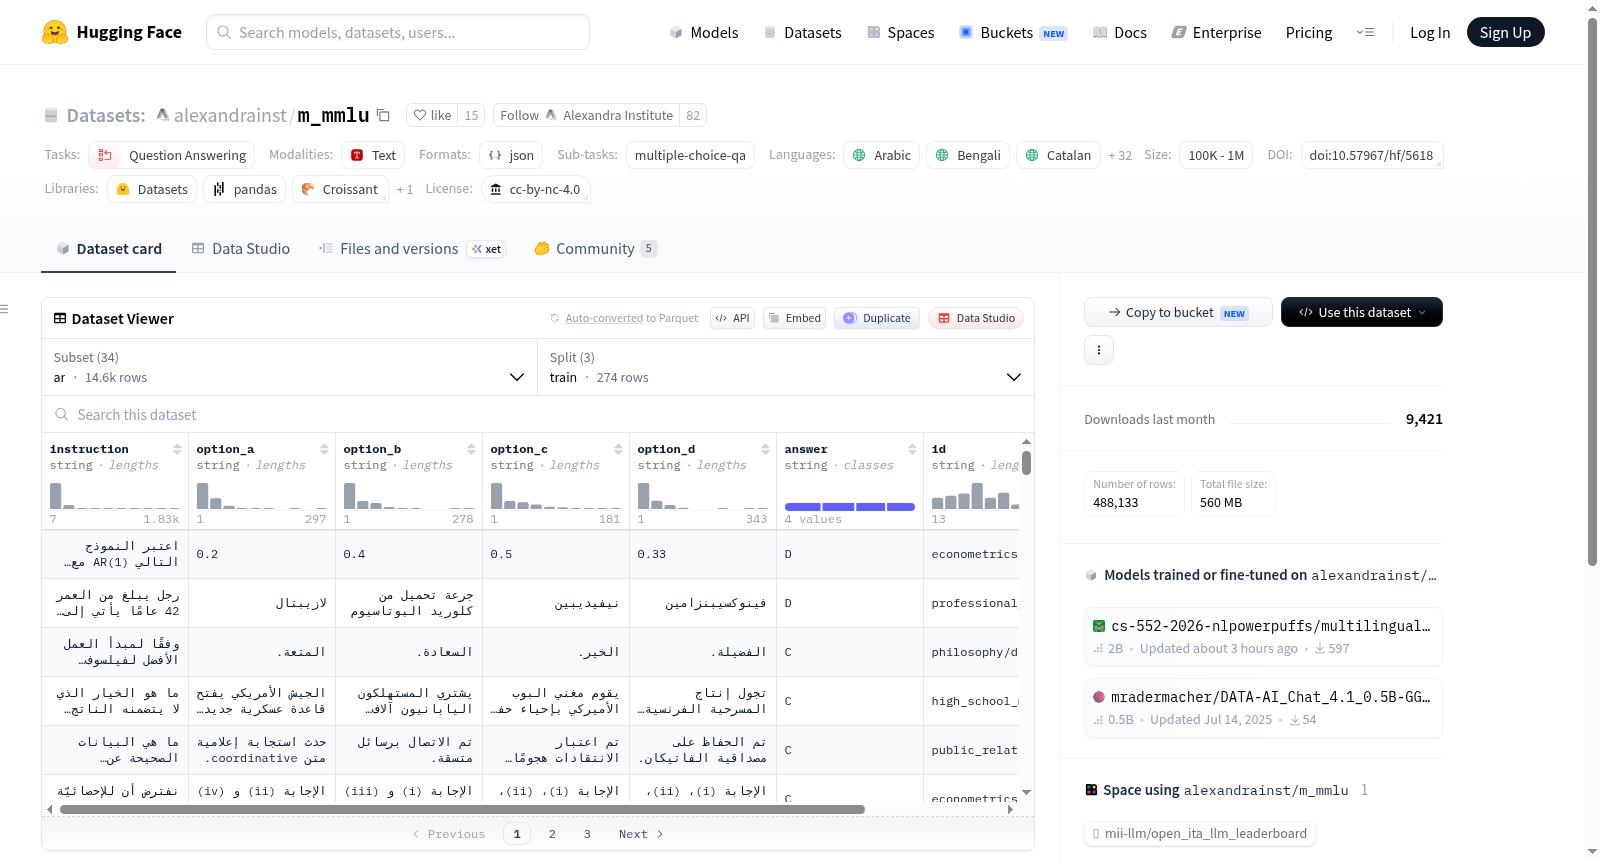Like the m_mmlu dataset
Image resolution: width=1600 pixels, height=861 pixels.
(433, 115)
